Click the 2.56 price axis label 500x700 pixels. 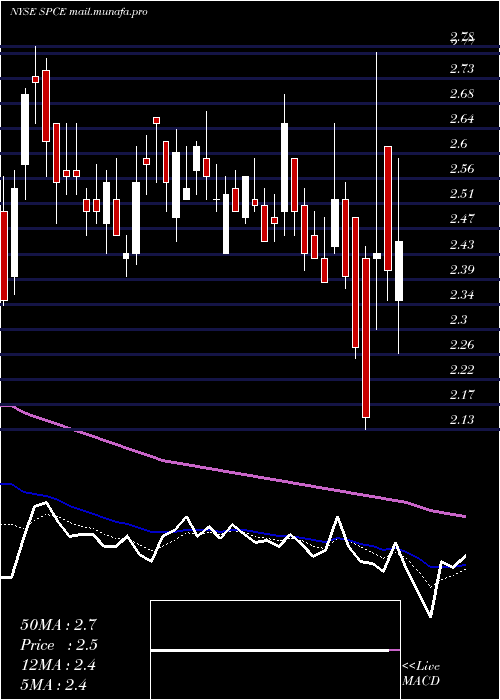tap(462, 169)
